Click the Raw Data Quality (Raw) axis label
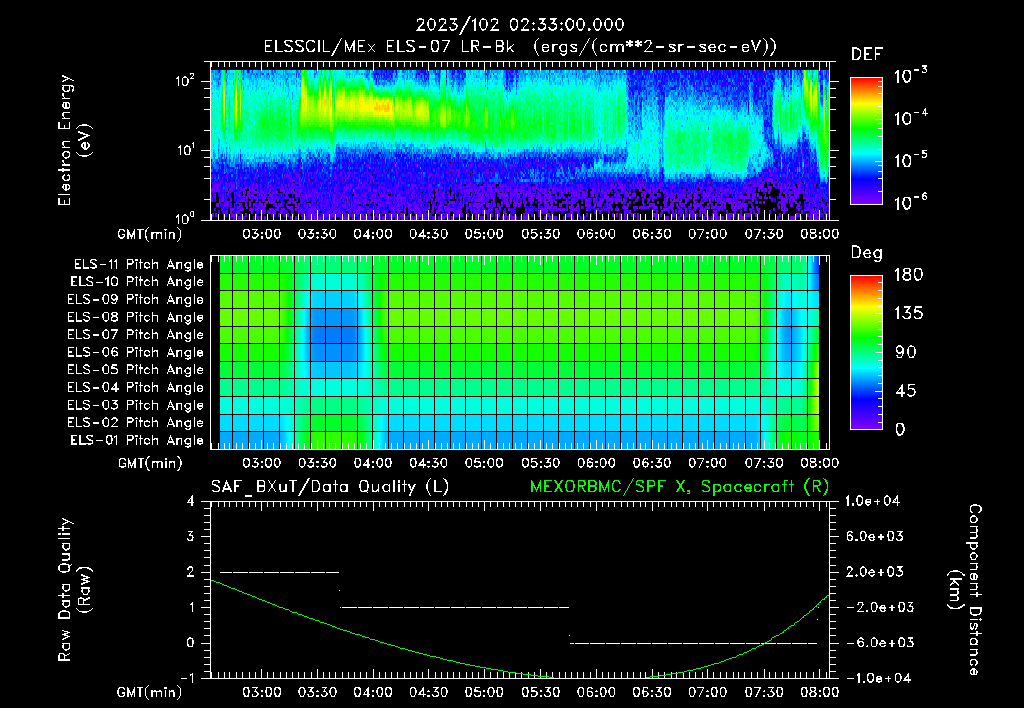Viewport: 1024px width, 708px height. pos(74,590)
